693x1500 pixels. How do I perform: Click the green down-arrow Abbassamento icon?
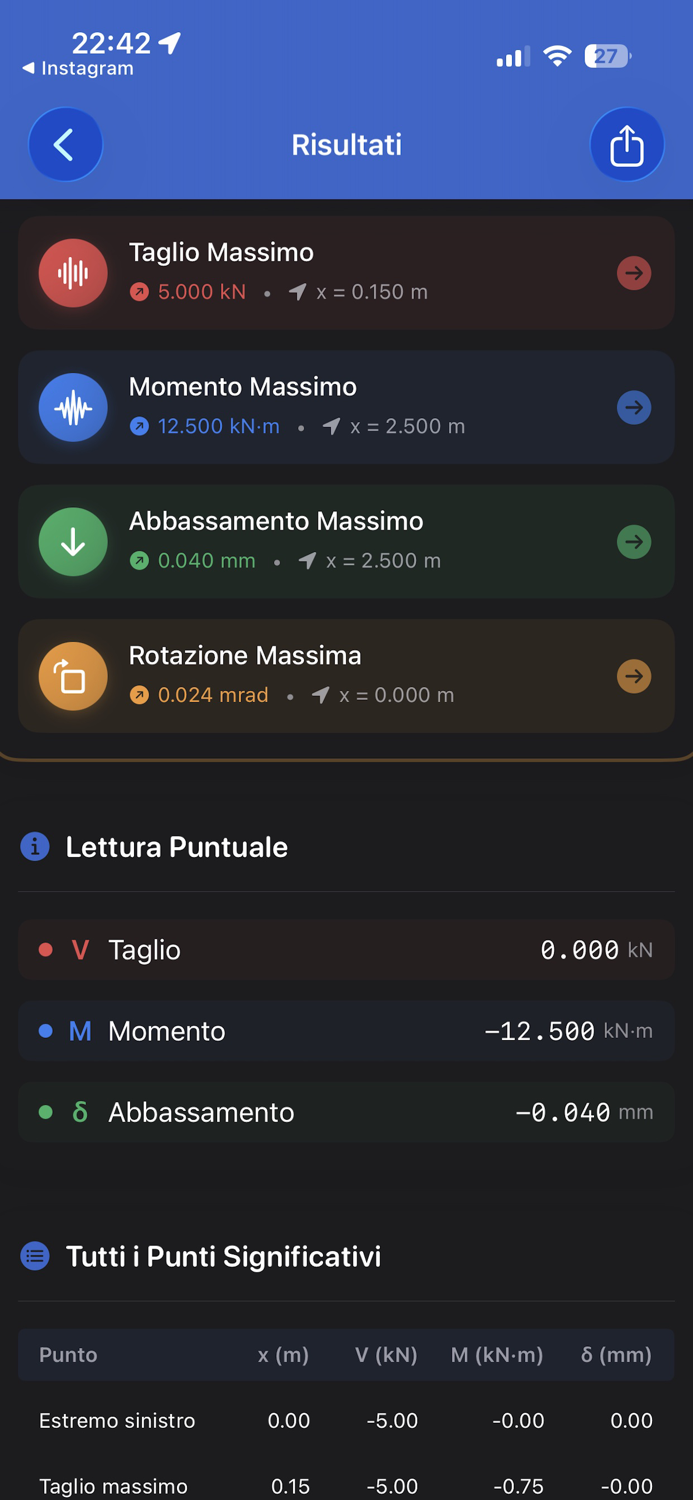(72, 541)
